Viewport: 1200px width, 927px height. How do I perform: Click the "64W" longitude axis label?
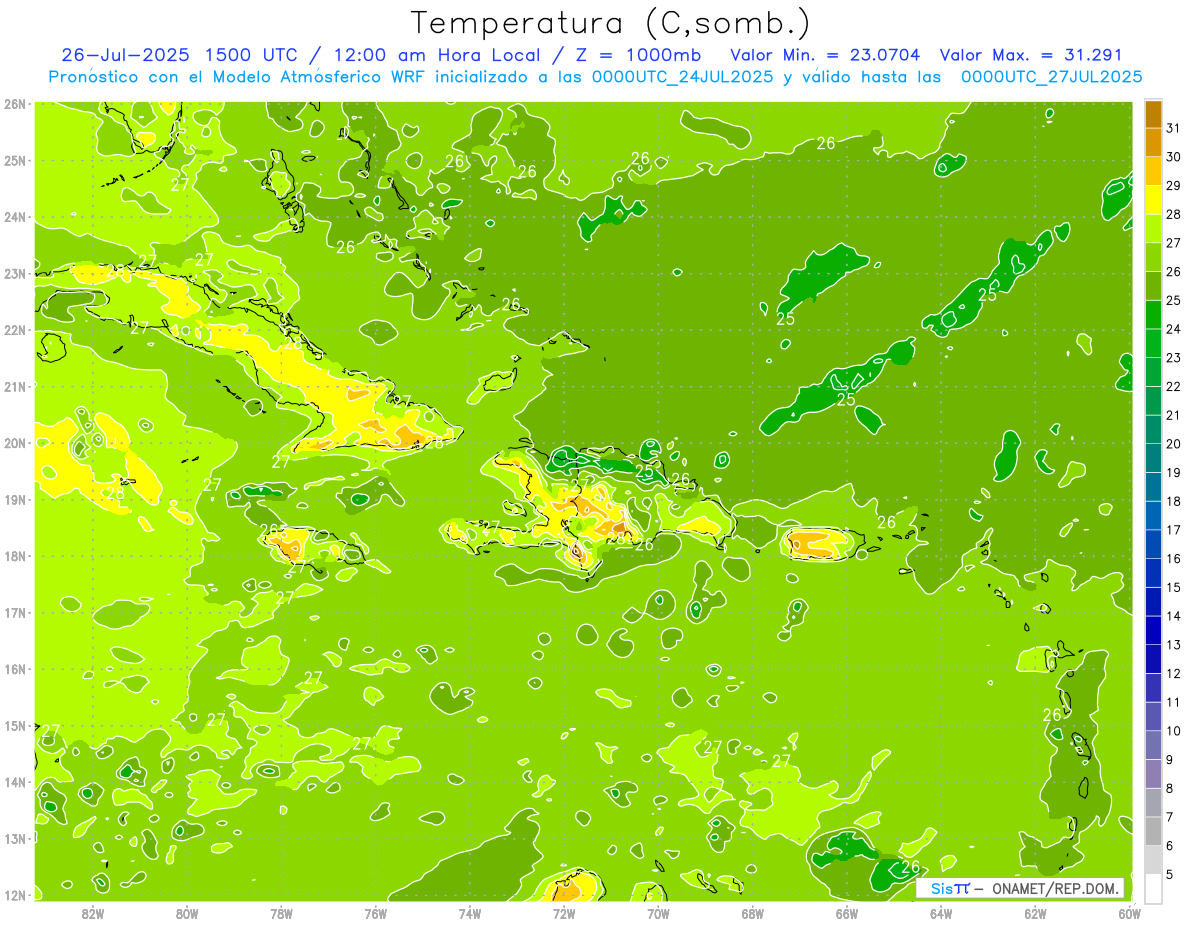941,913
